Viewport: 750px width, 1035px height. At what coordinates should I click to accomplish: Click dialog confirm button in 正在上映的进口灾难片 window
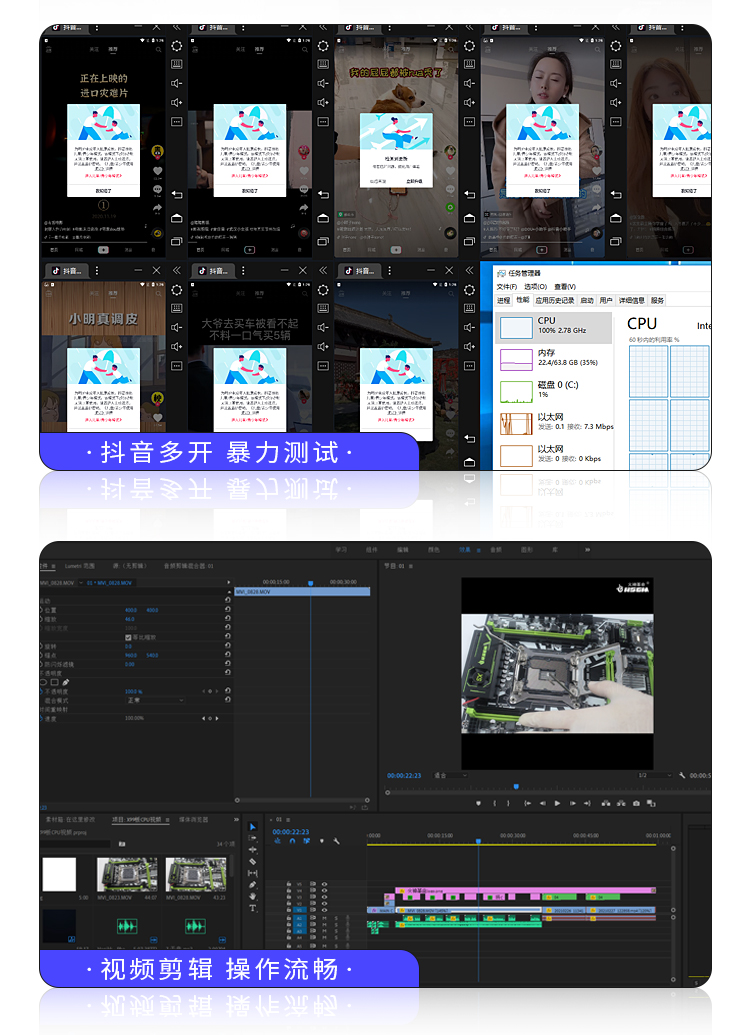click(x=103, y=190)
